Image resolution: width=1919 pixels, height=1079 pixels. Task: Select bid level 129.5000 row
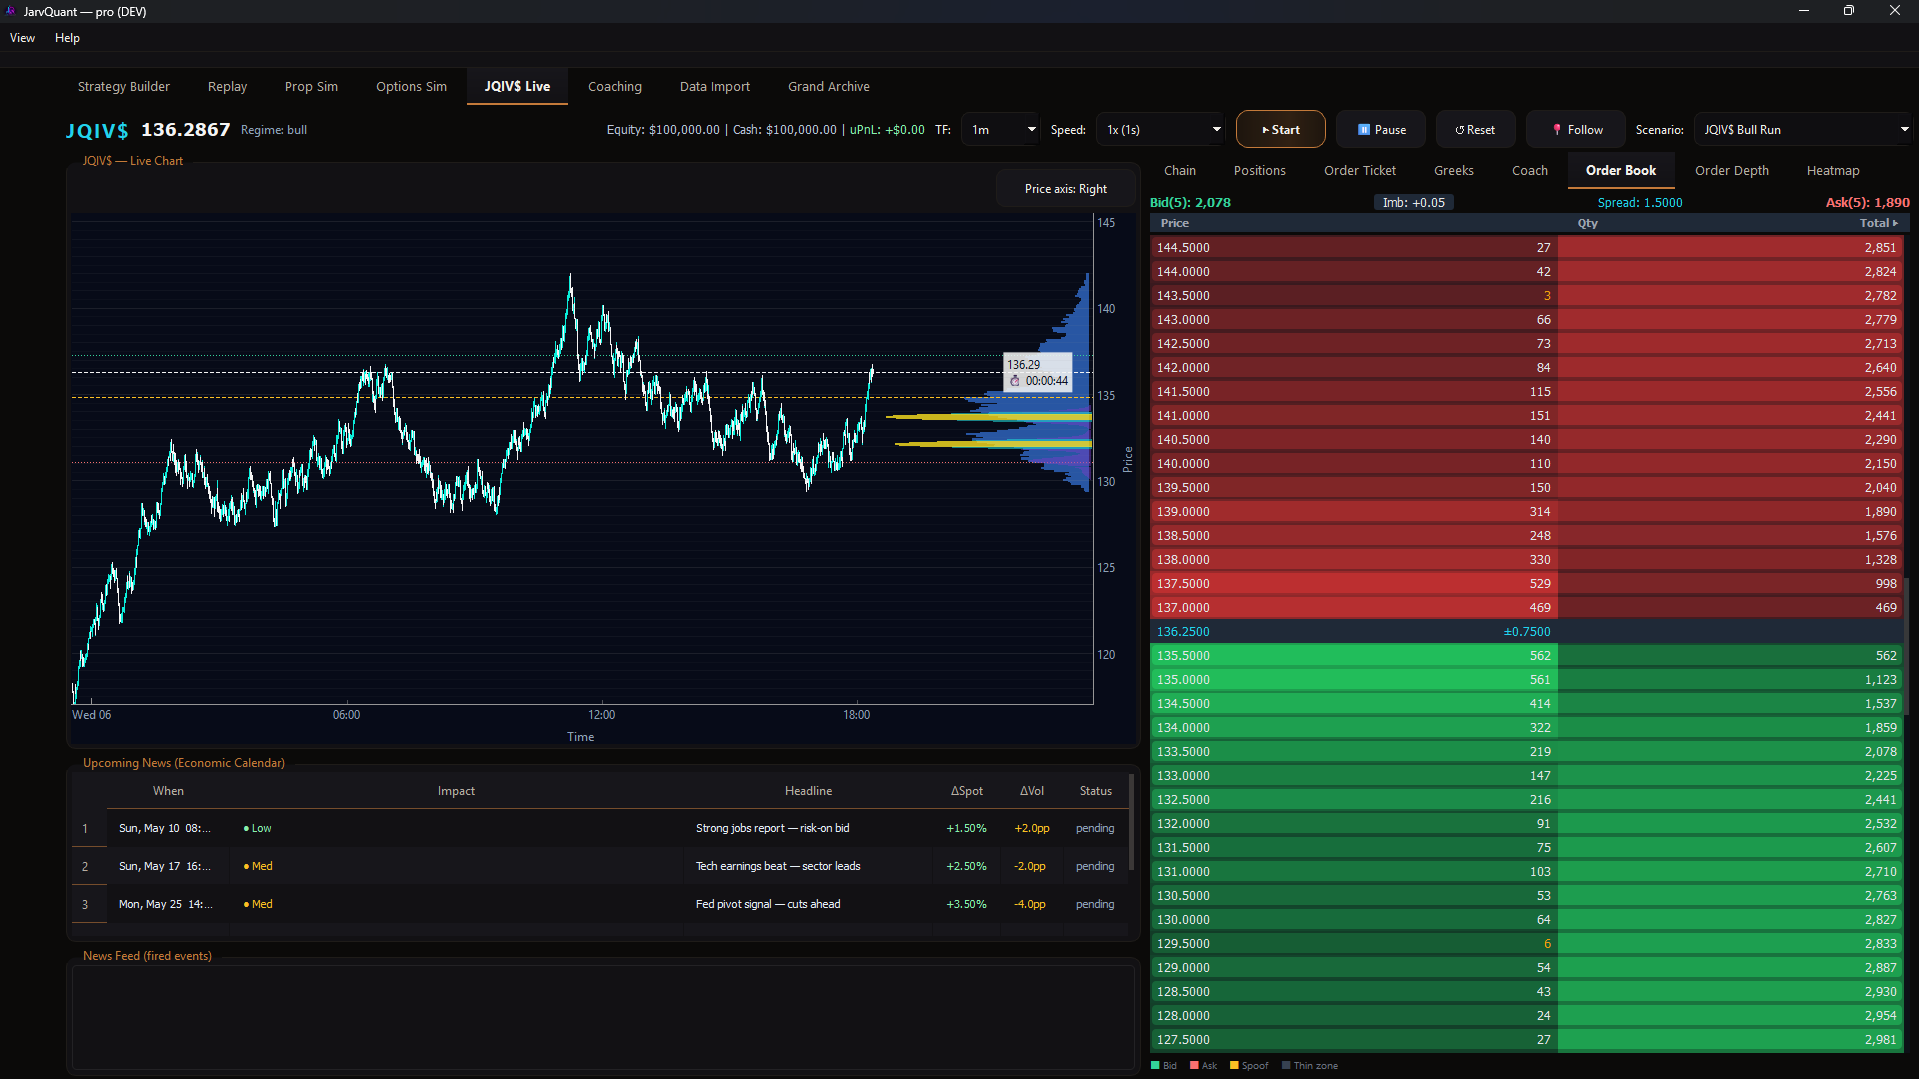coord(1527,944)
